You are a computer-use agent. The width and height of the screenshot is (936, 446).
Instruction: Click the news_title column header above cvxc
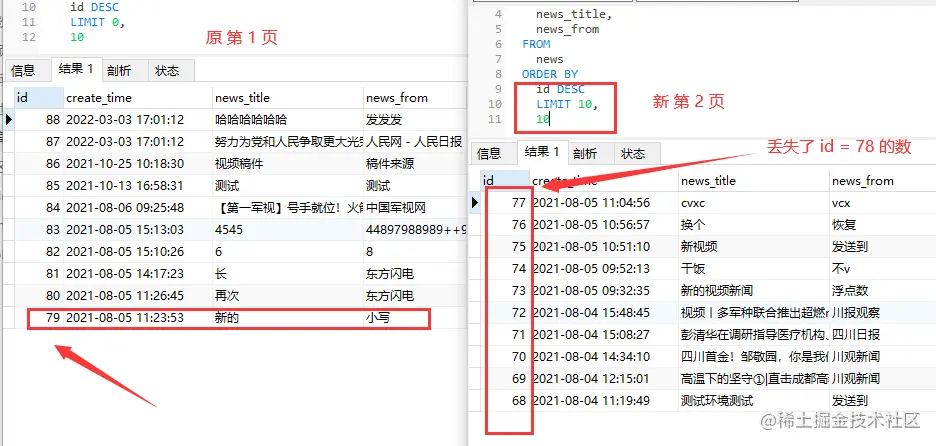(x=754, y=181)
